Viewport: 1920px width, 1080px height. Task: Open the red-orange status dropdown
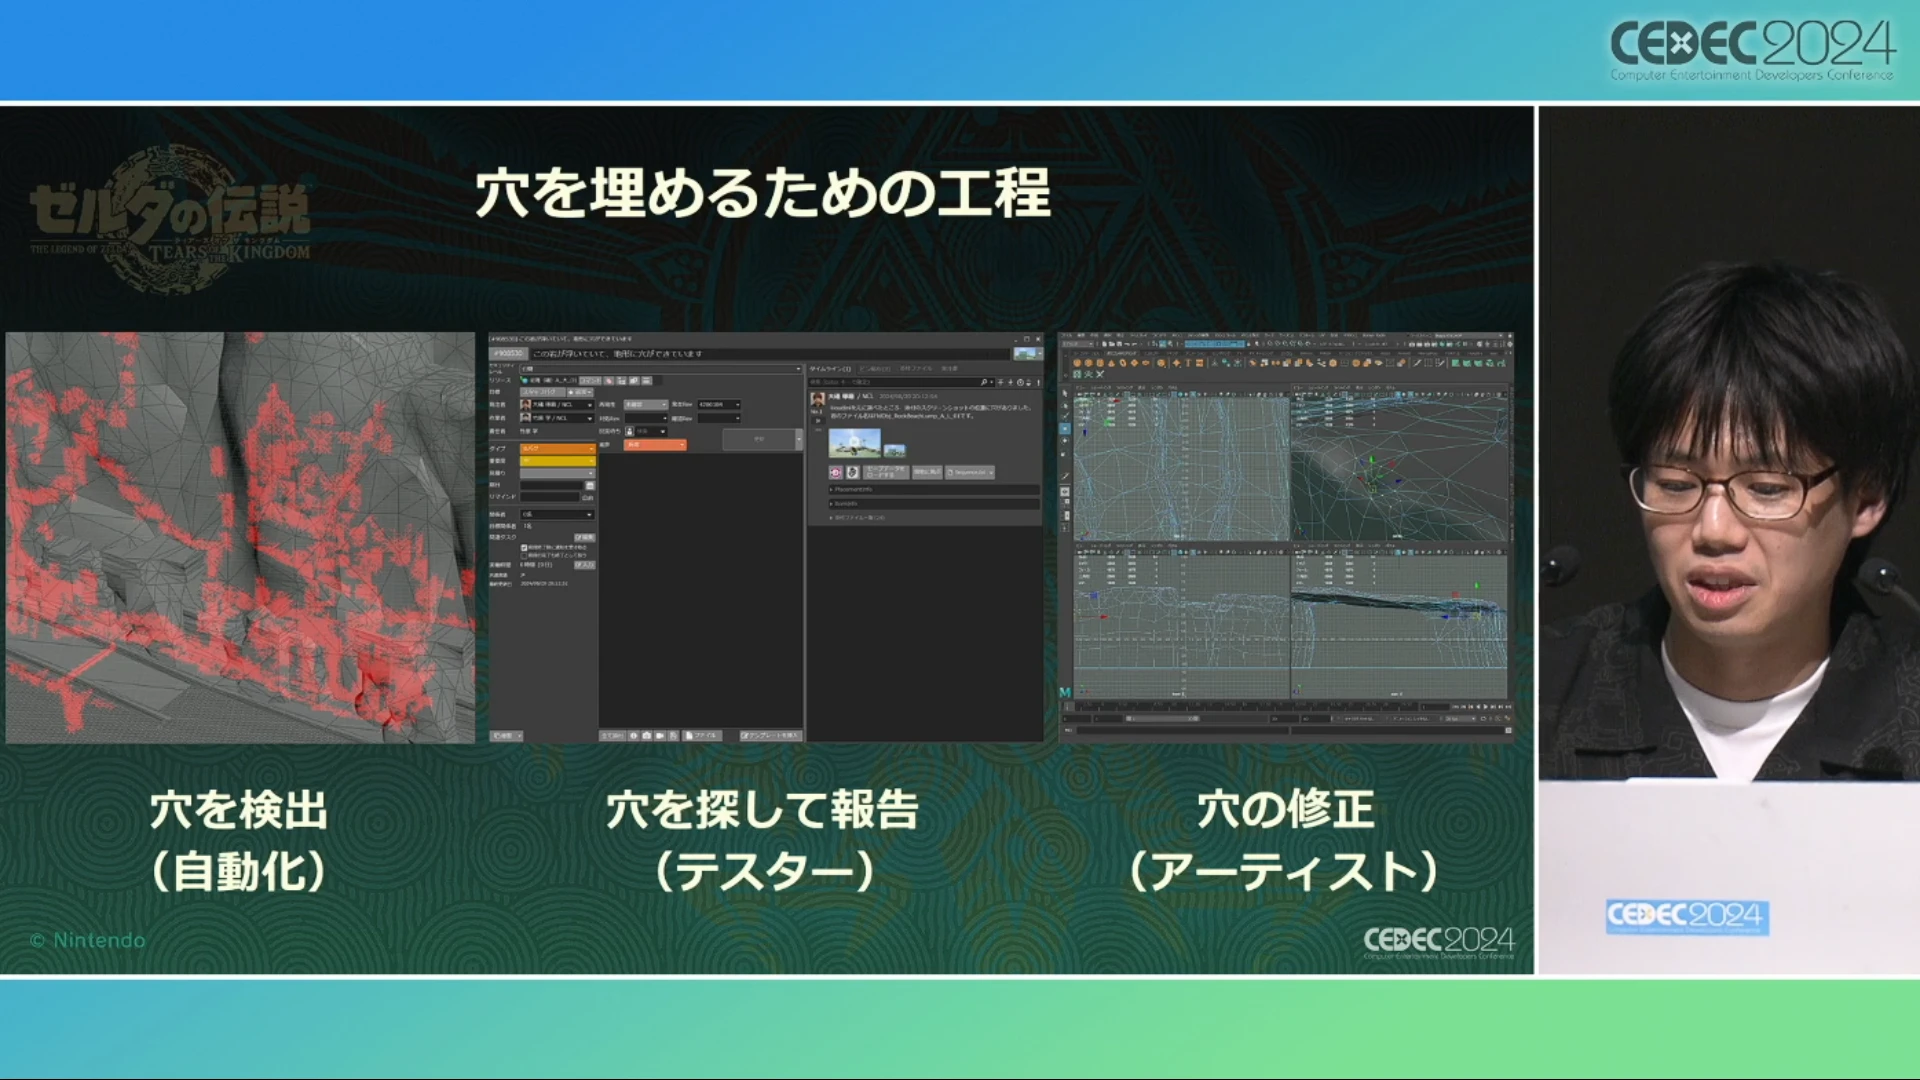point(655,444)
